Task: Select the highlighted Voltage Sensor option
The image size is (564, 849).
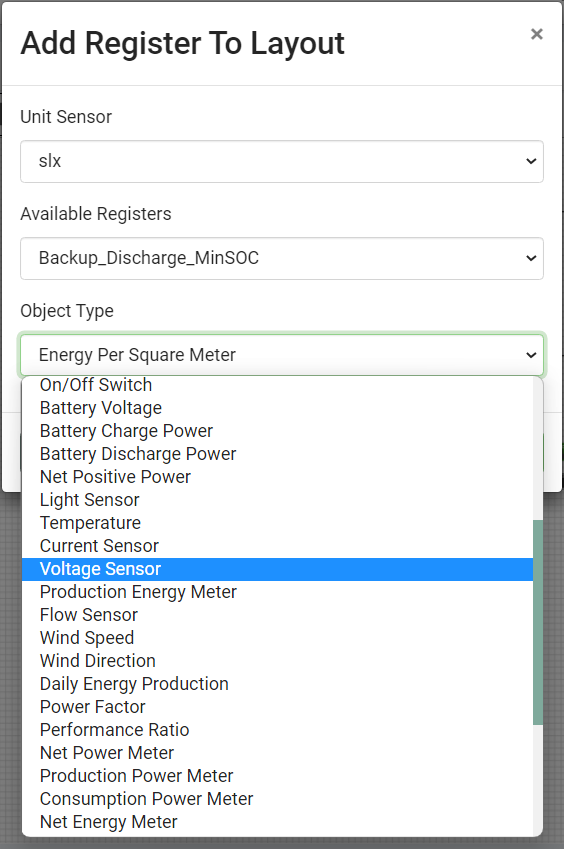Action: (278, 569)
